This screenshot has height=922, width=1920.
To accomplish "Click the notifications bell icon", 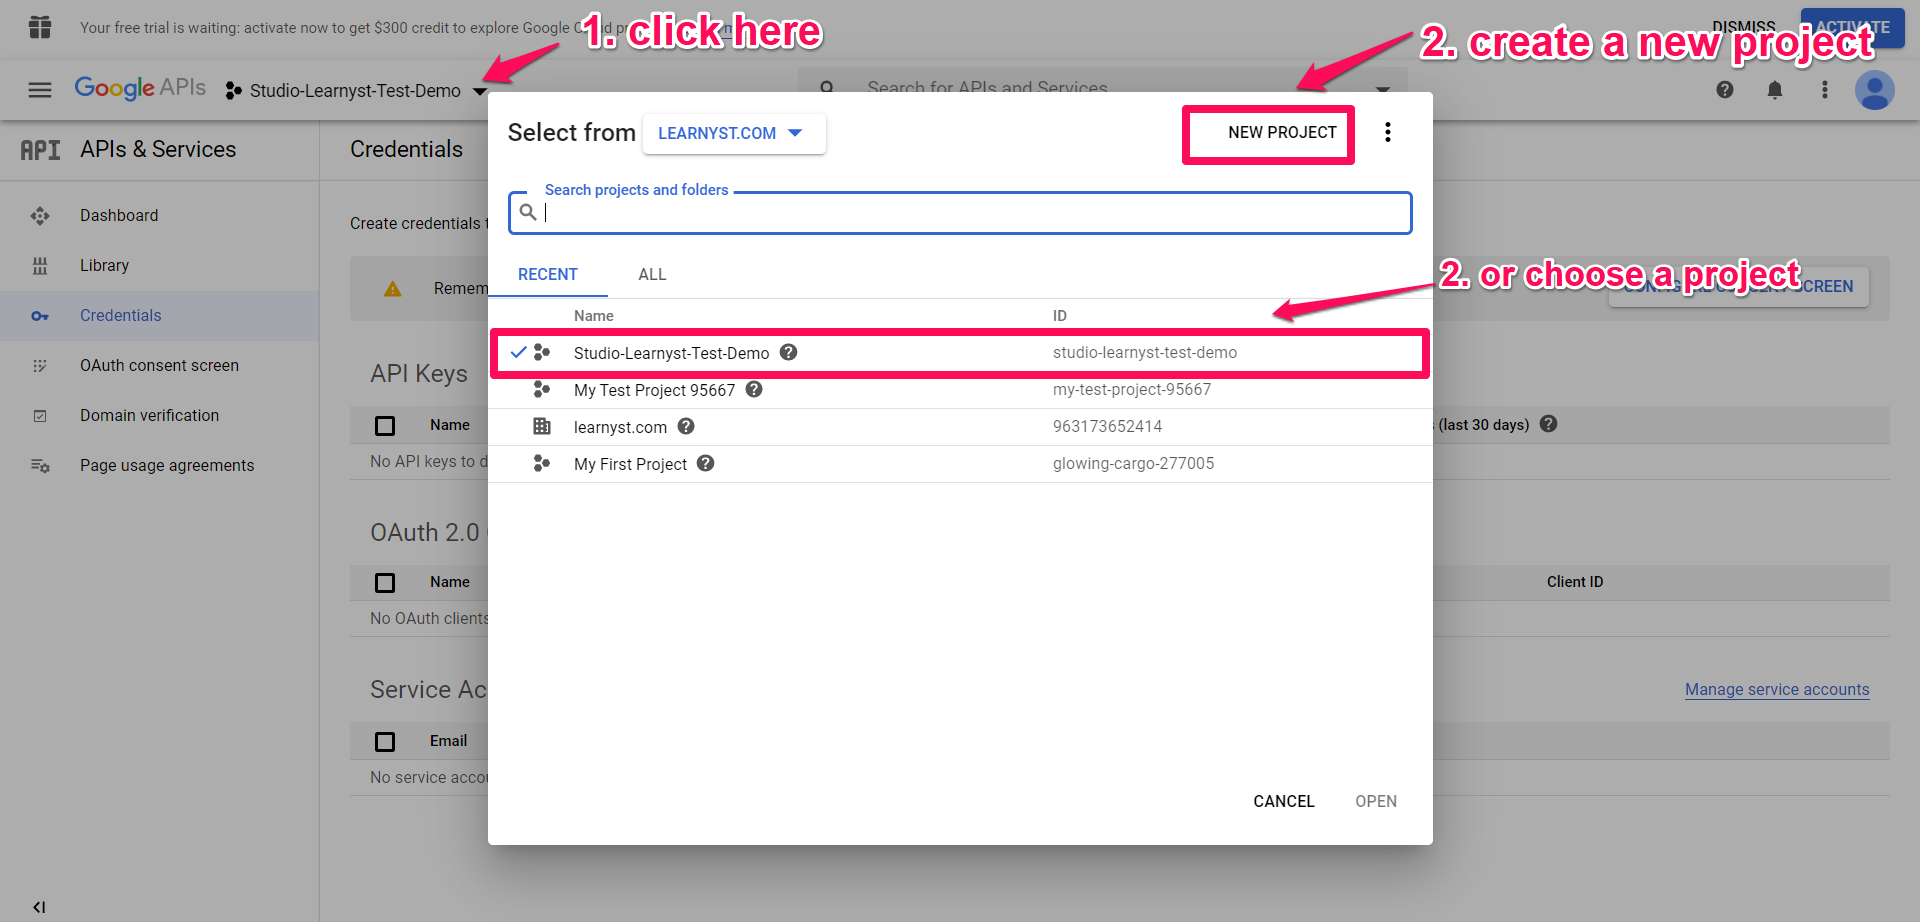I will [x=1774, y=90].
